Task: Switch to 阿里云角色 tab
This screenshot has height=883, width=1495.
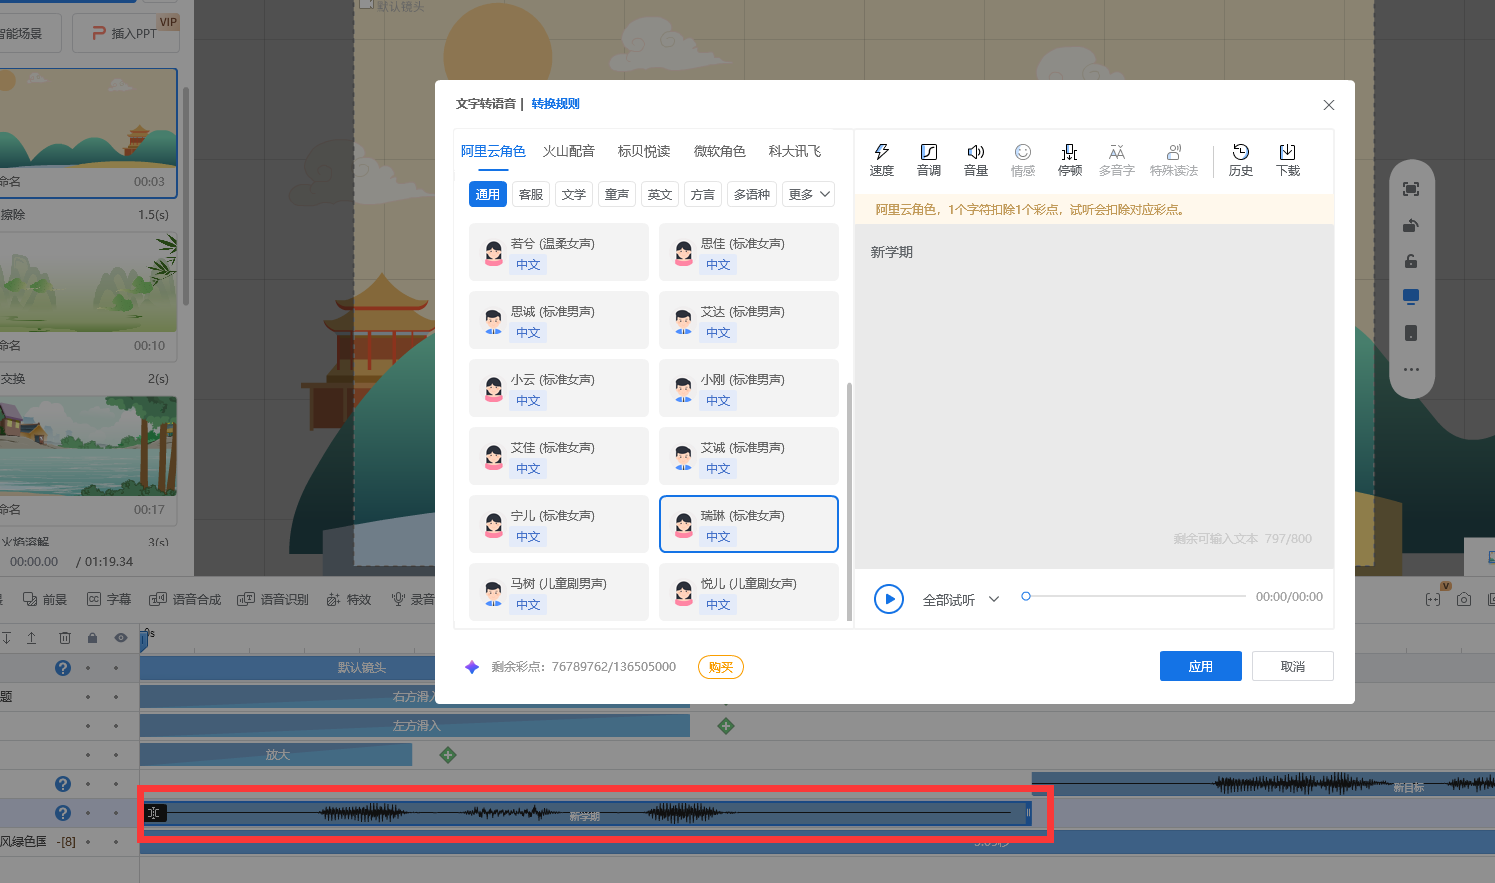Action: 493,151
